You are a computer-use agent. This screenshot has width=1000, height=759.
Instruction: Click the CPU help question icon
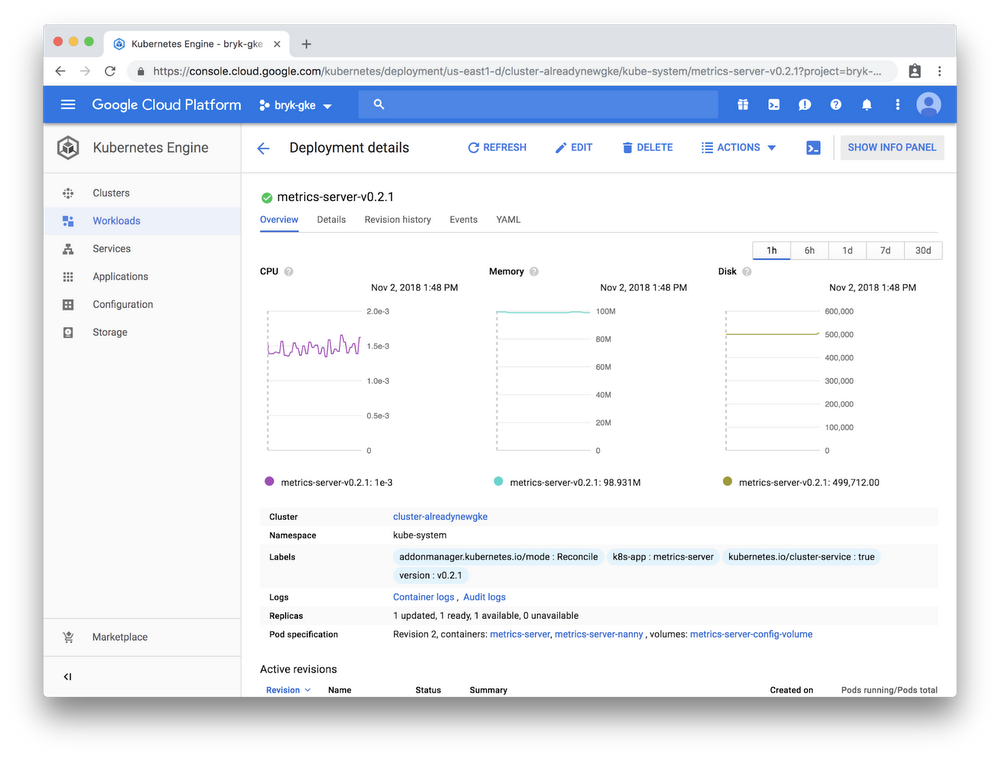click(x=289, y=271)
